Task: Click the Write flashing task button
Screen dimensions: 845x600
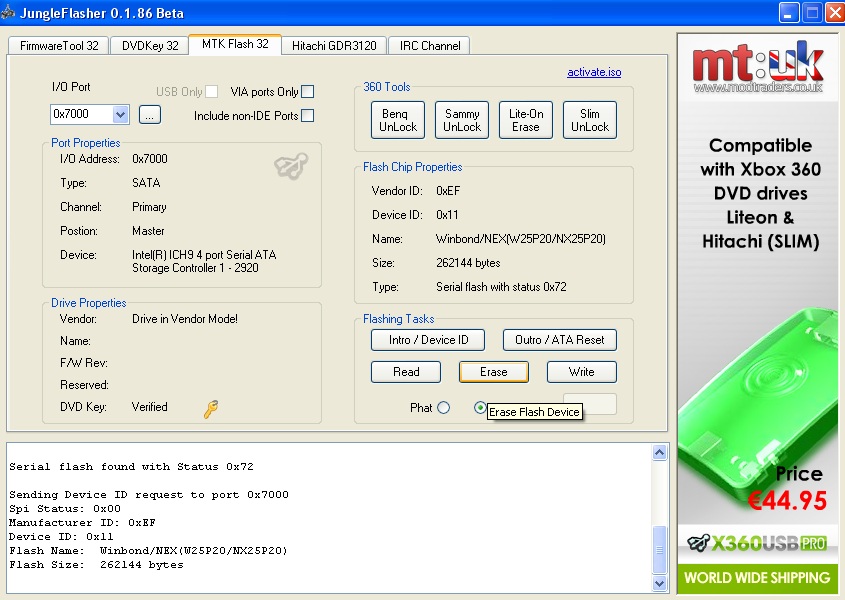Action: click(x=582, y=372)
